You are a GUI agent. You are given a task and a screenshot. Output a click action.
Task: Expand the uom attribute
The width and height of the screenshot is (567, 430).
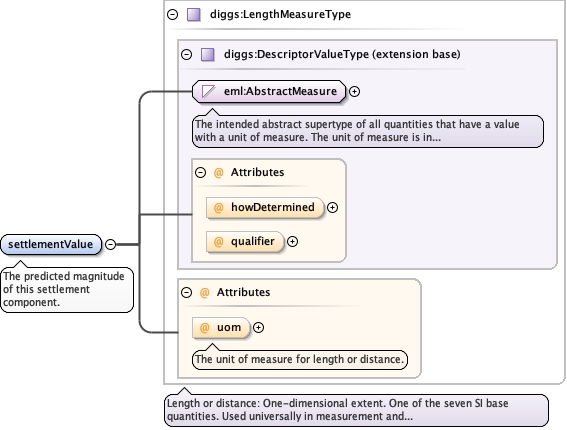pyautogui.click(x=258, y=328)
